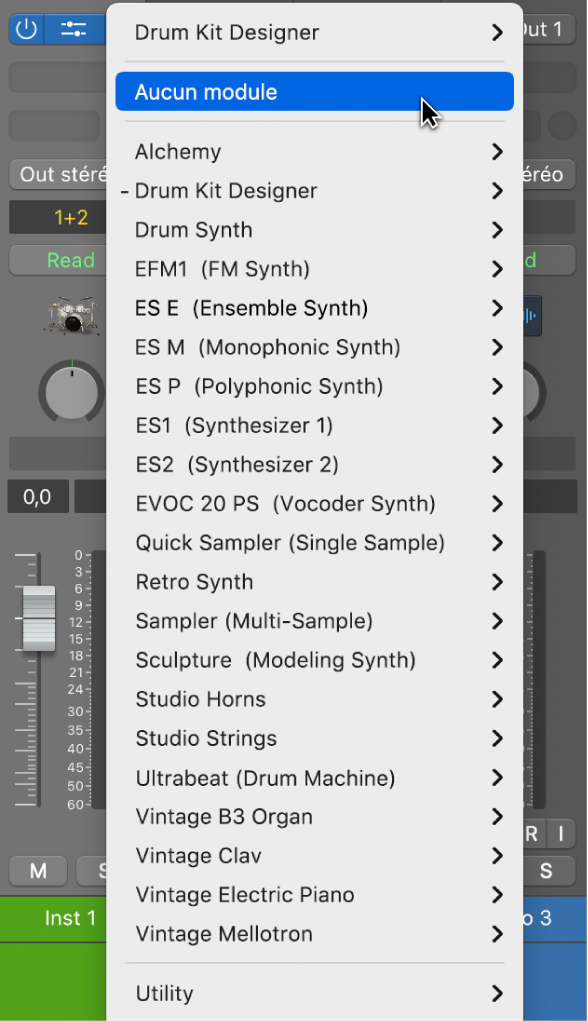This screenshot has width=588, height=1021.
Task: Expand Vintage Mellotron submenu chevron
Action: (x=497, y=934)
